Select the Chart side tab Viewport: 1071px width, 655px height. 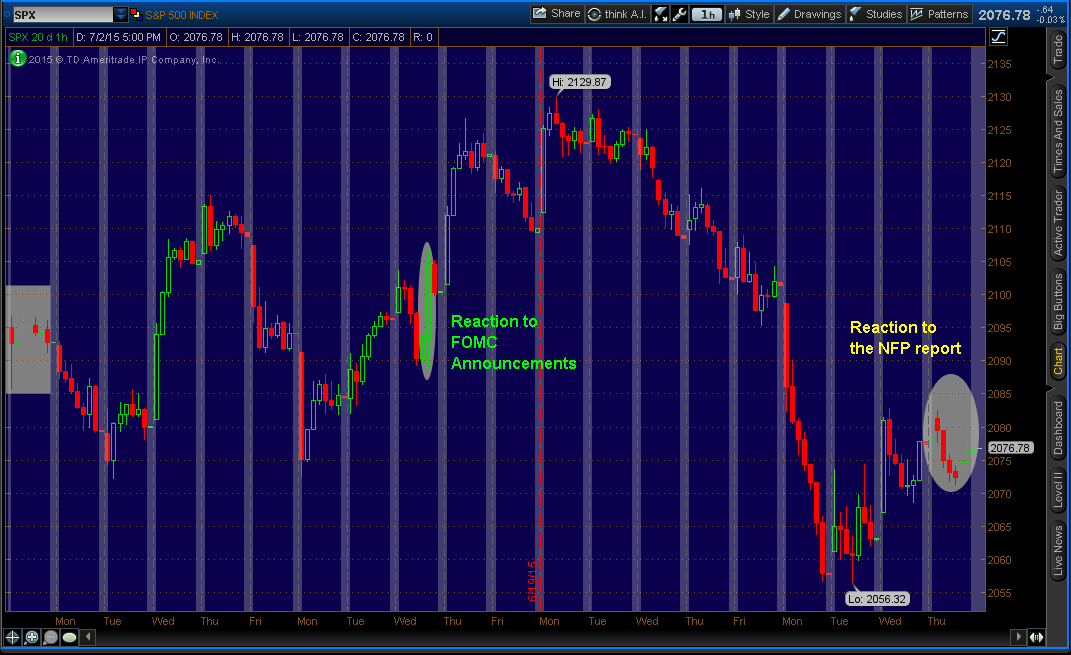(1058, 361)
